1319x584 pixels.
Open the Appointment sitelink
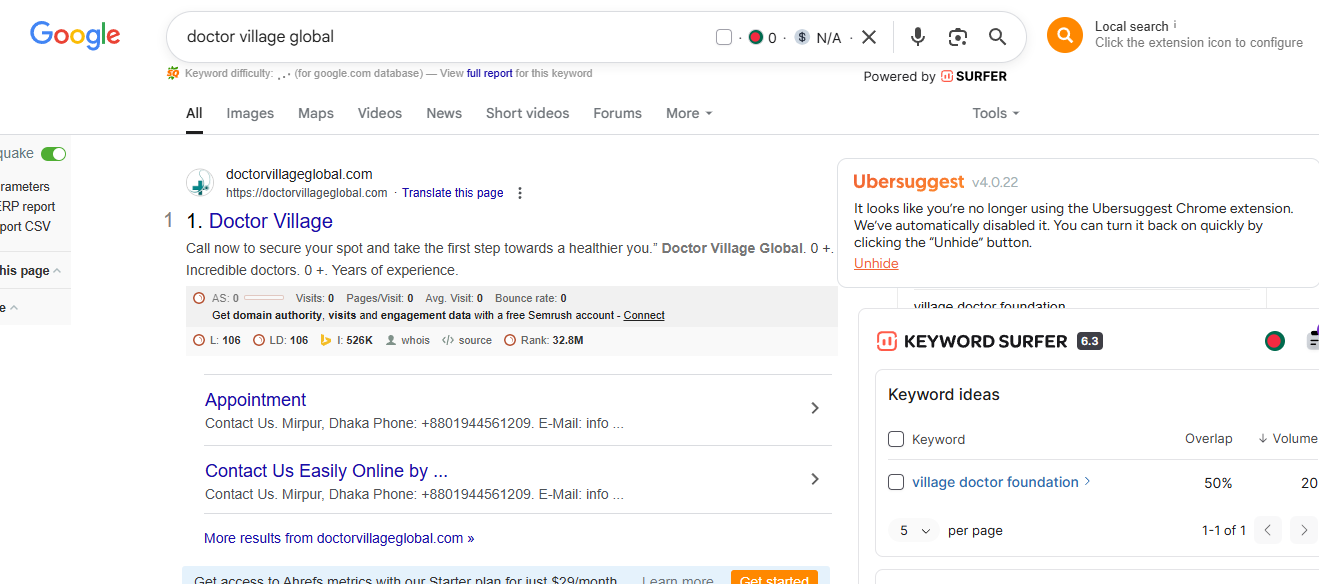point(255,400)
